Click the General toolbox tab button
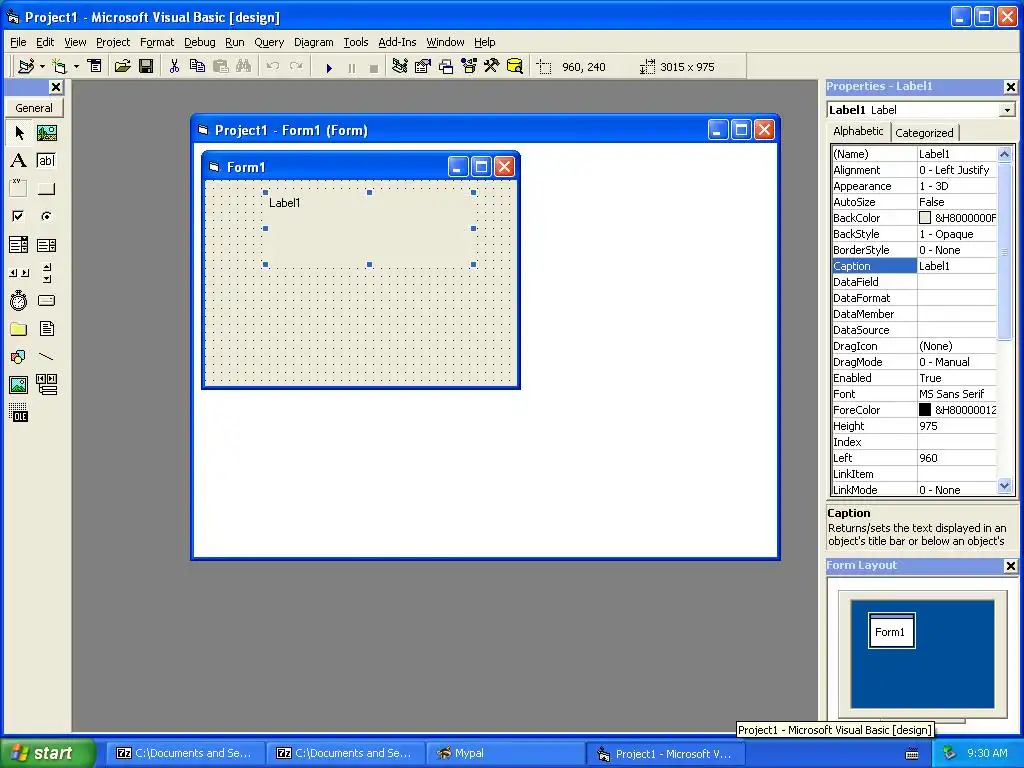The height and width of the screenshot is (768, 1024). [x=34, y=108]
